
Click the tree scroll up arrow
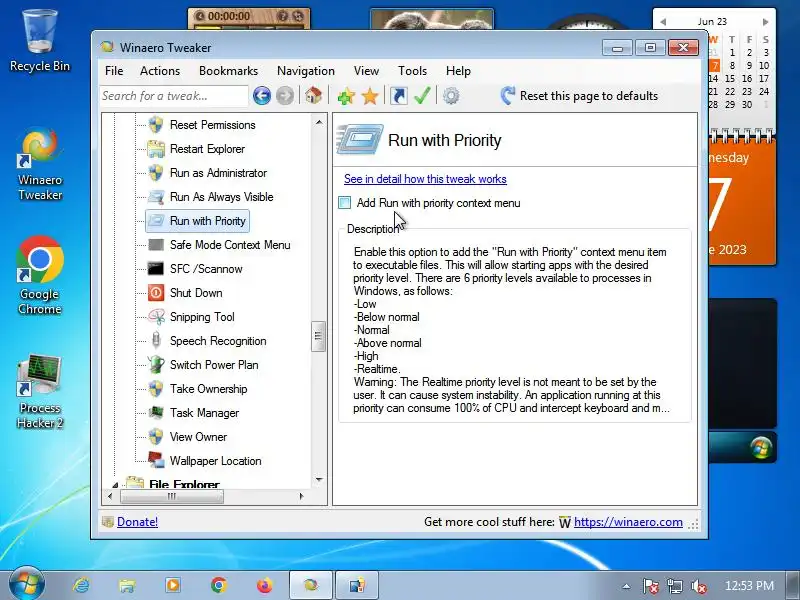click(x=319, y=122)
